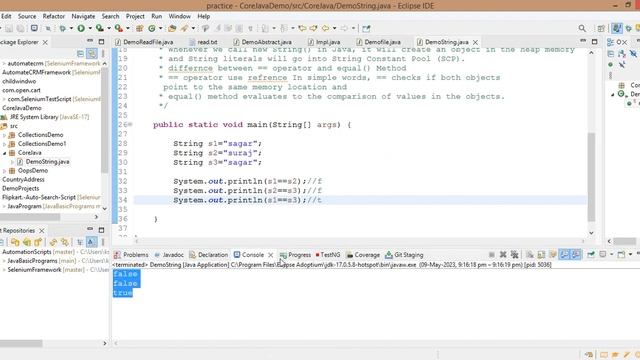Screen dimensions: 640x360
Task: Open External Tools dropdown arrow
Action: pyautogui.click(x=128, y=28)
